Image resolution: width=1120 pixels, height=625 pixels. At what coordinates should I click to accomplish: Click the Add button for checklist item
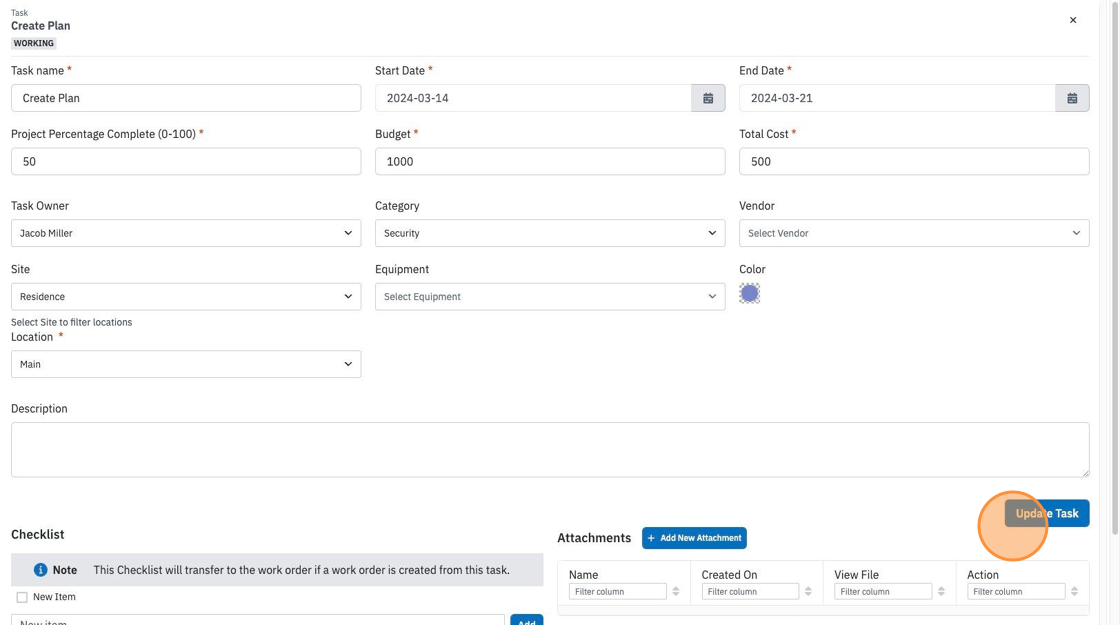pyautogui.click(x=526, y=620)
